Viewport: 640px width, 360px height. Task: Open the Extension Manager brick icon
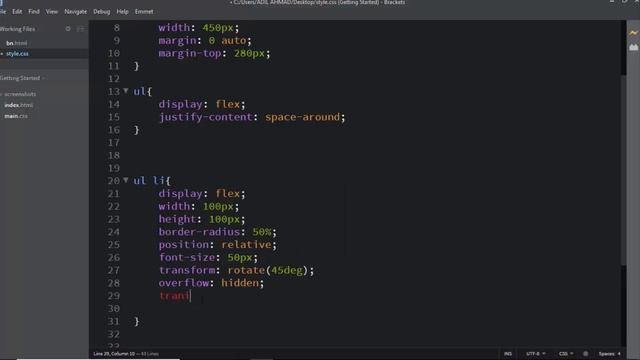tap(633, 47)
